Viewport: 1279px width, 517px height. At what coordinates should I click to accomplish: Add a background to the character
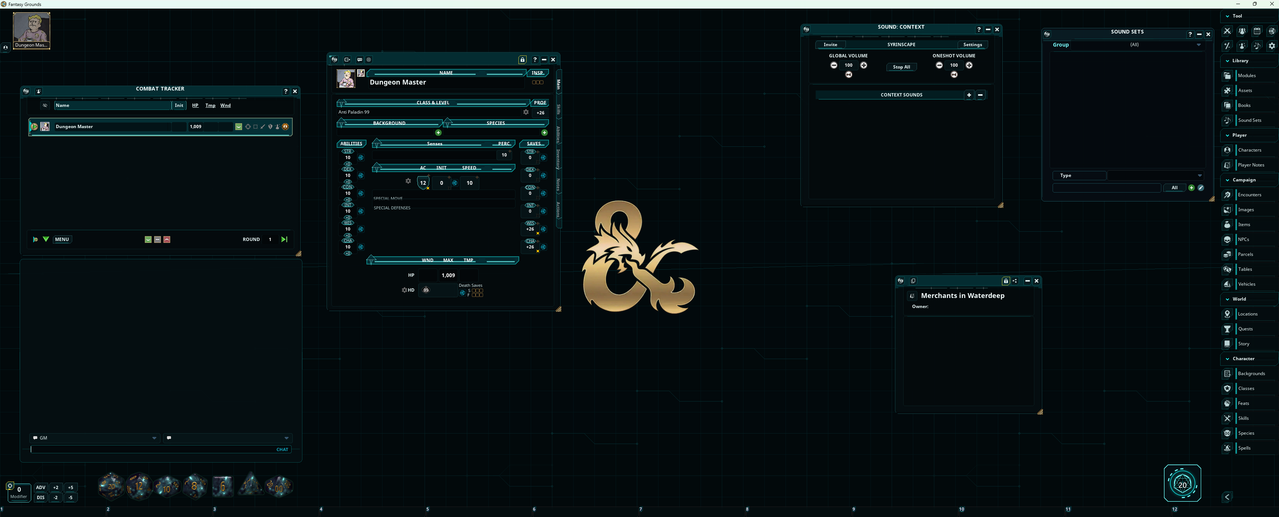[x=438, y=132]
